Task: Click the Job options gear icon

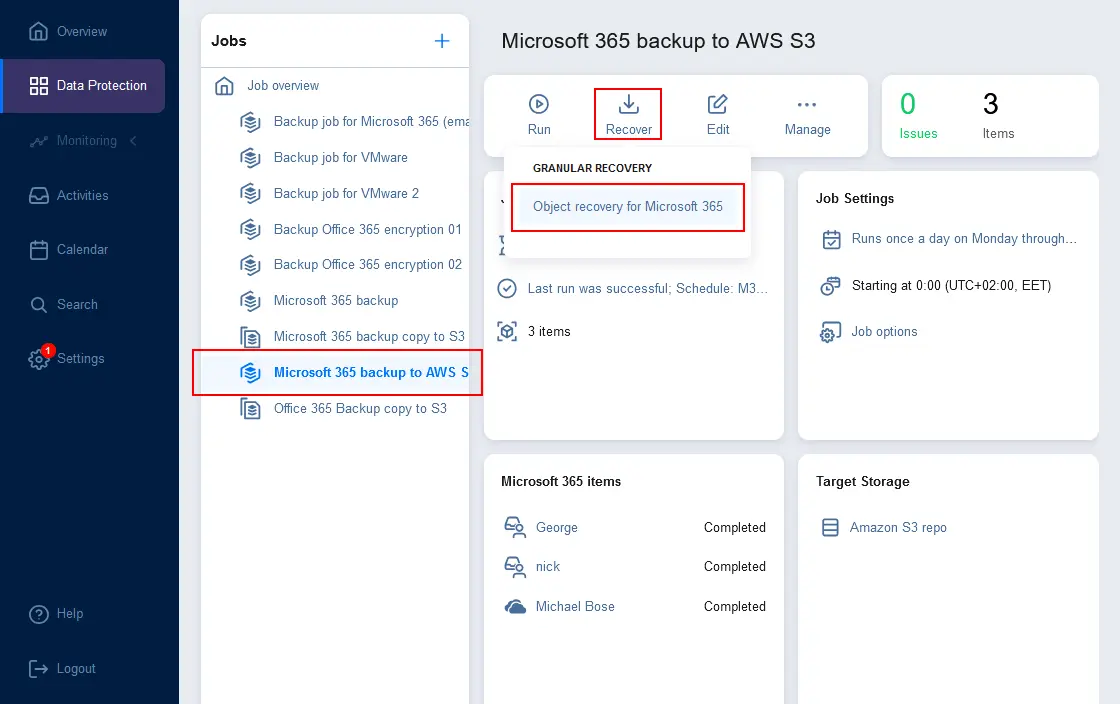Action: (x=830, y=332)
